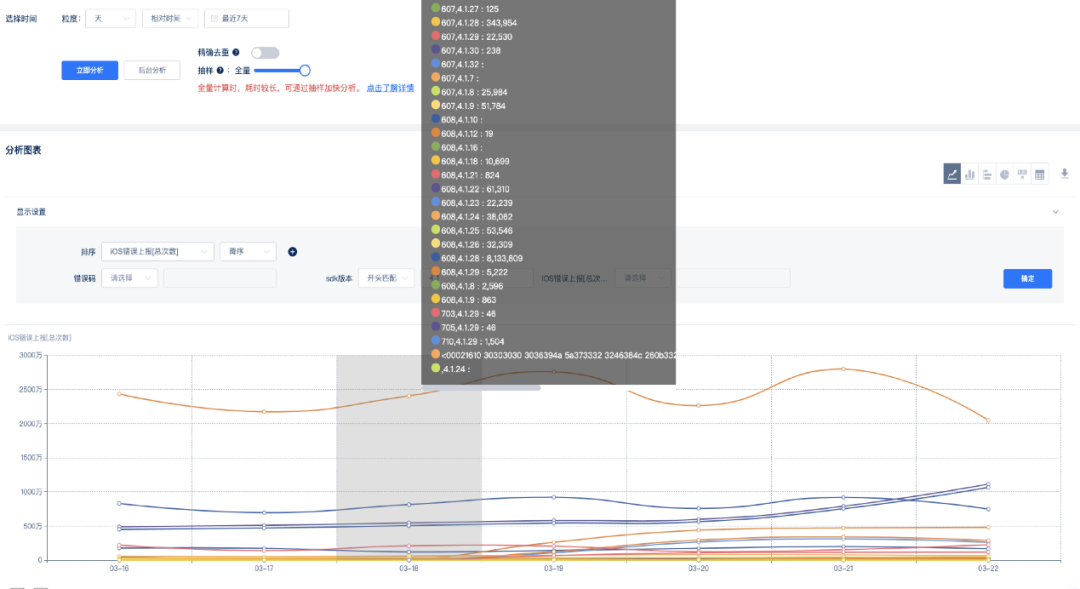The image size is (1080, 589).
Task: Click tooltip entry 710,4.1.29 : 1,504
Action: (x=468, y=341)
